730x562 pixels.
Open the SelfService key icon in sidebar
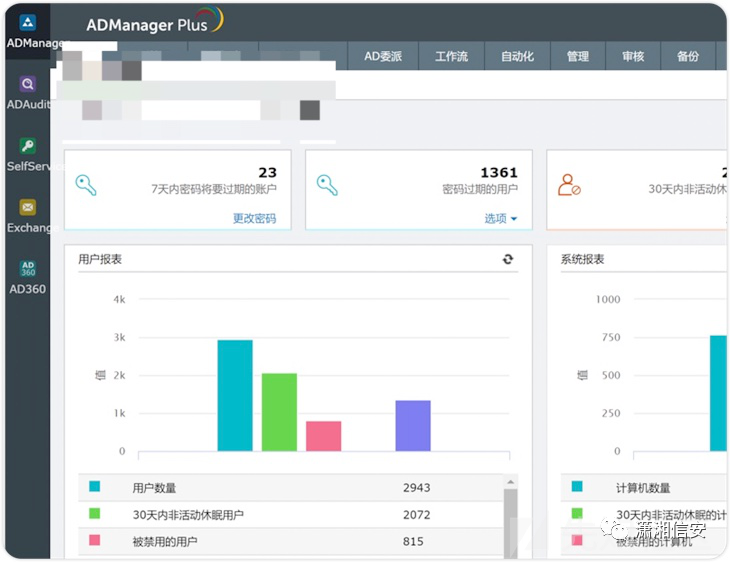(x=27, y=146)
